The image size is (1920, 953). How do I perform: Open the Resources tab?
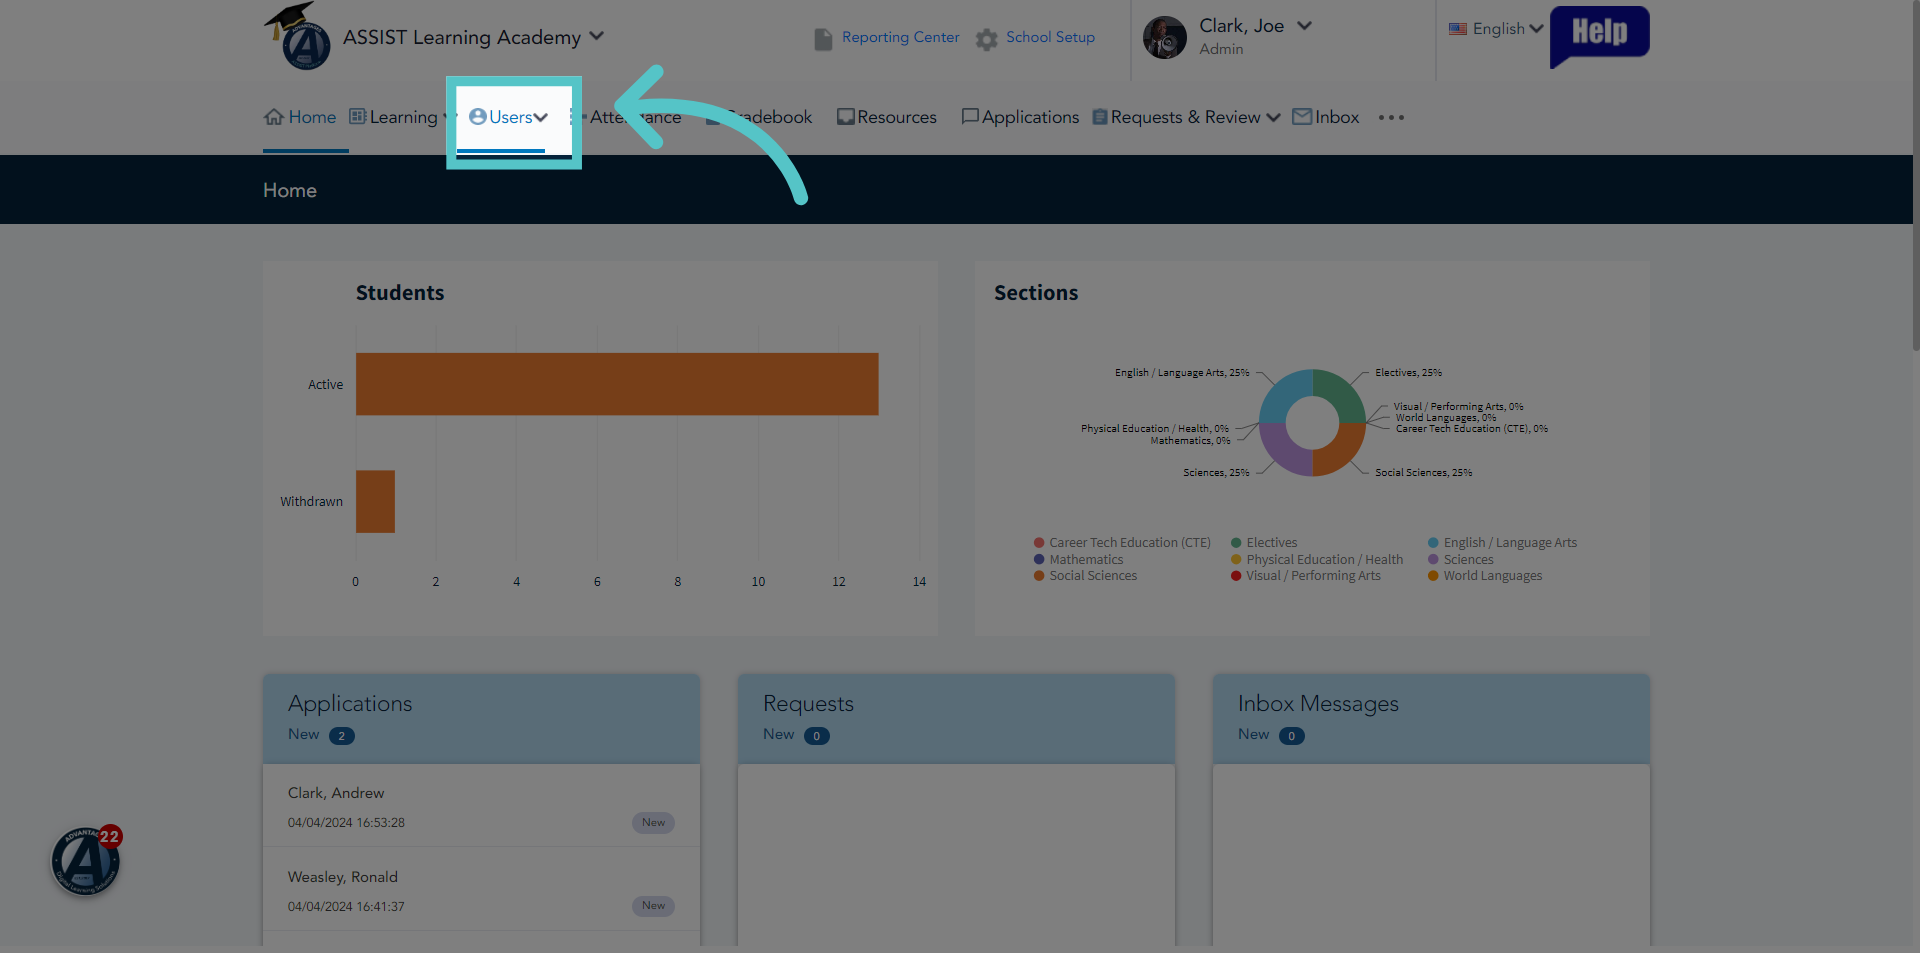click(x=887, y=117)
